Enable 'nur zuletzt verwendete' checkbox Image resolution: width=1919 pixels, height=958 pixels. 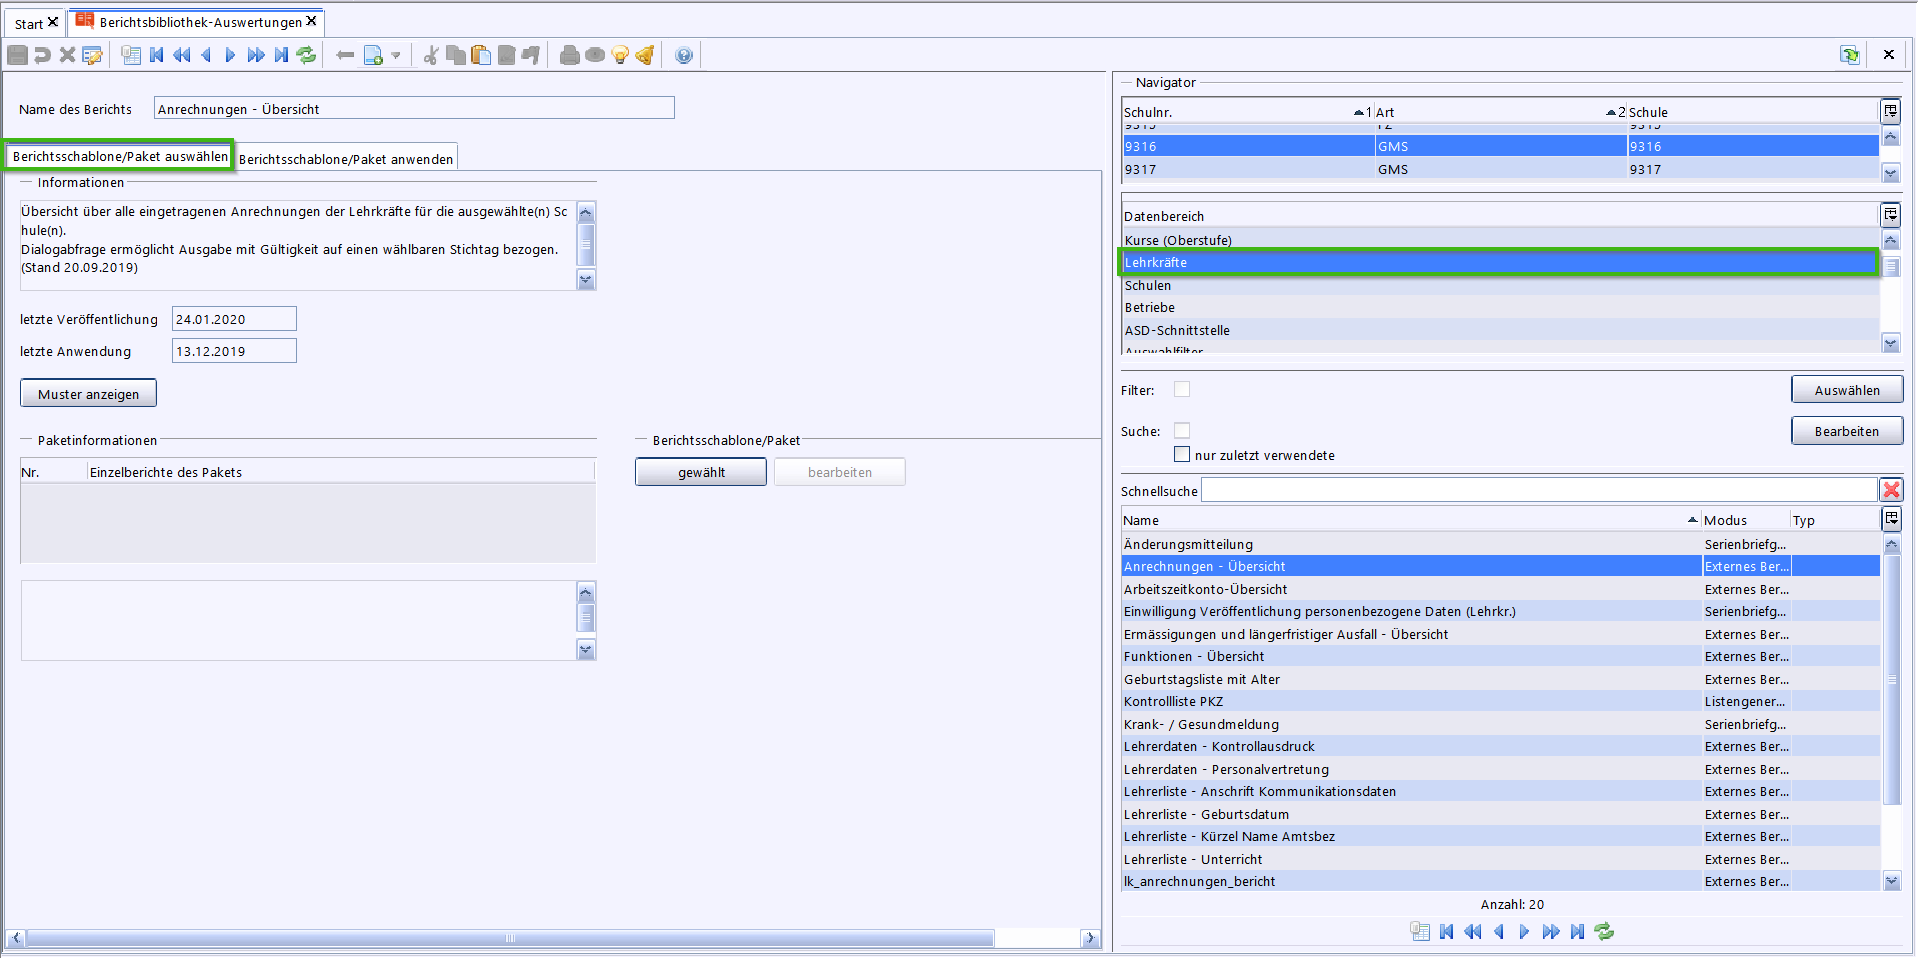point(1182,454)
